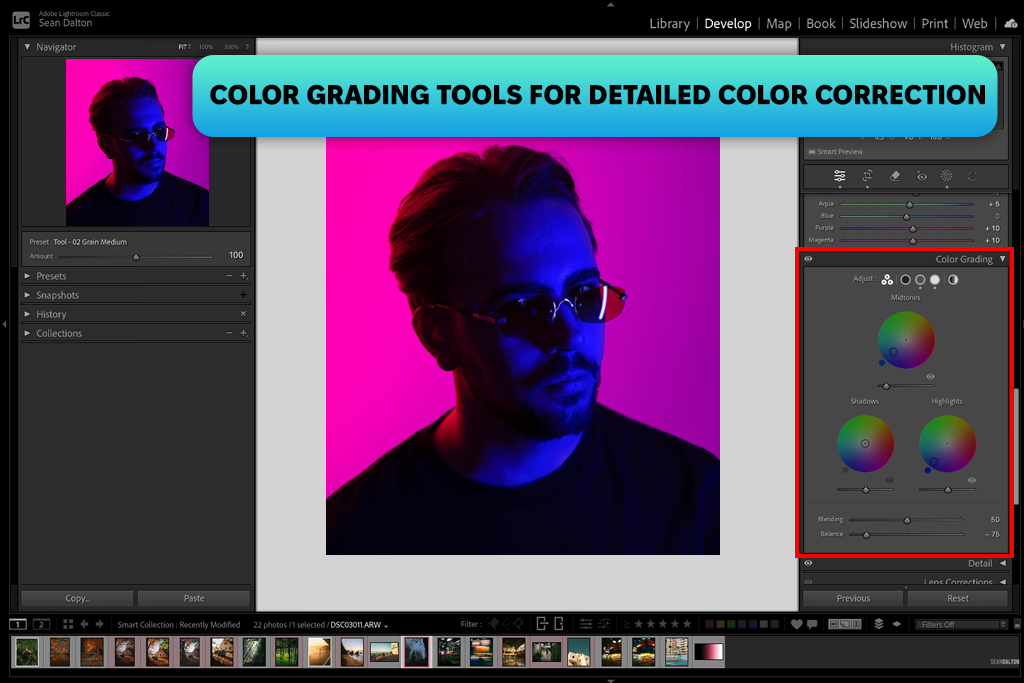Clear History with the X icon
Viewport: 1024px width, 683px height.
pos(244,314)
